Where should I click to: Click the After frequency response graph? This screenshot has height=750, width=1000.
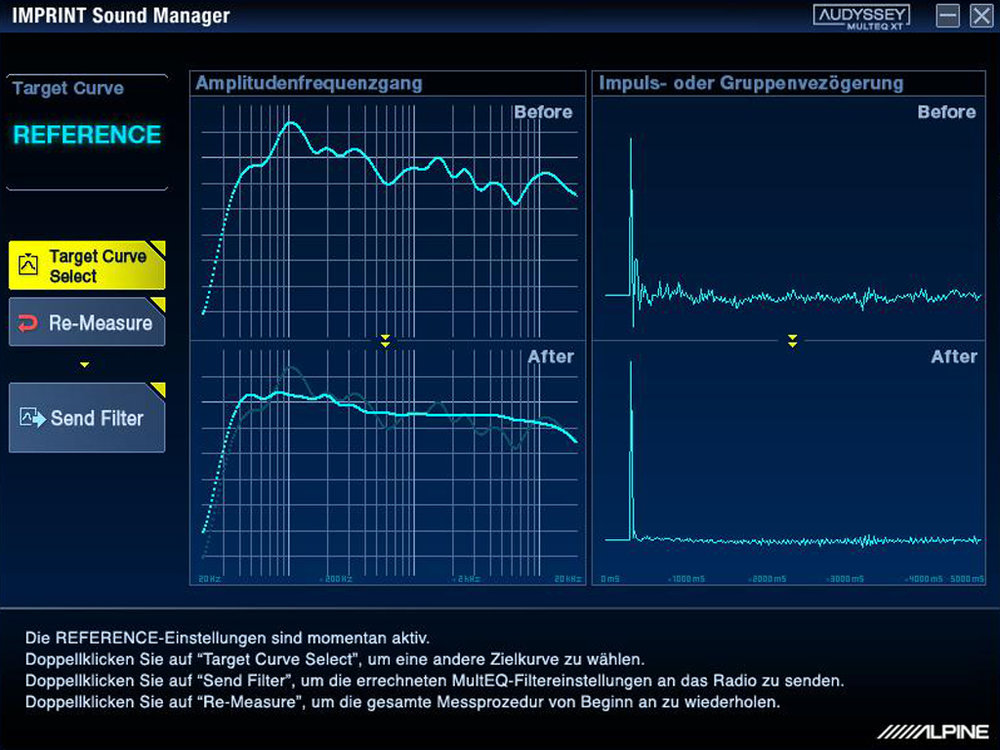pyautogui.click(x=387, y=460)
